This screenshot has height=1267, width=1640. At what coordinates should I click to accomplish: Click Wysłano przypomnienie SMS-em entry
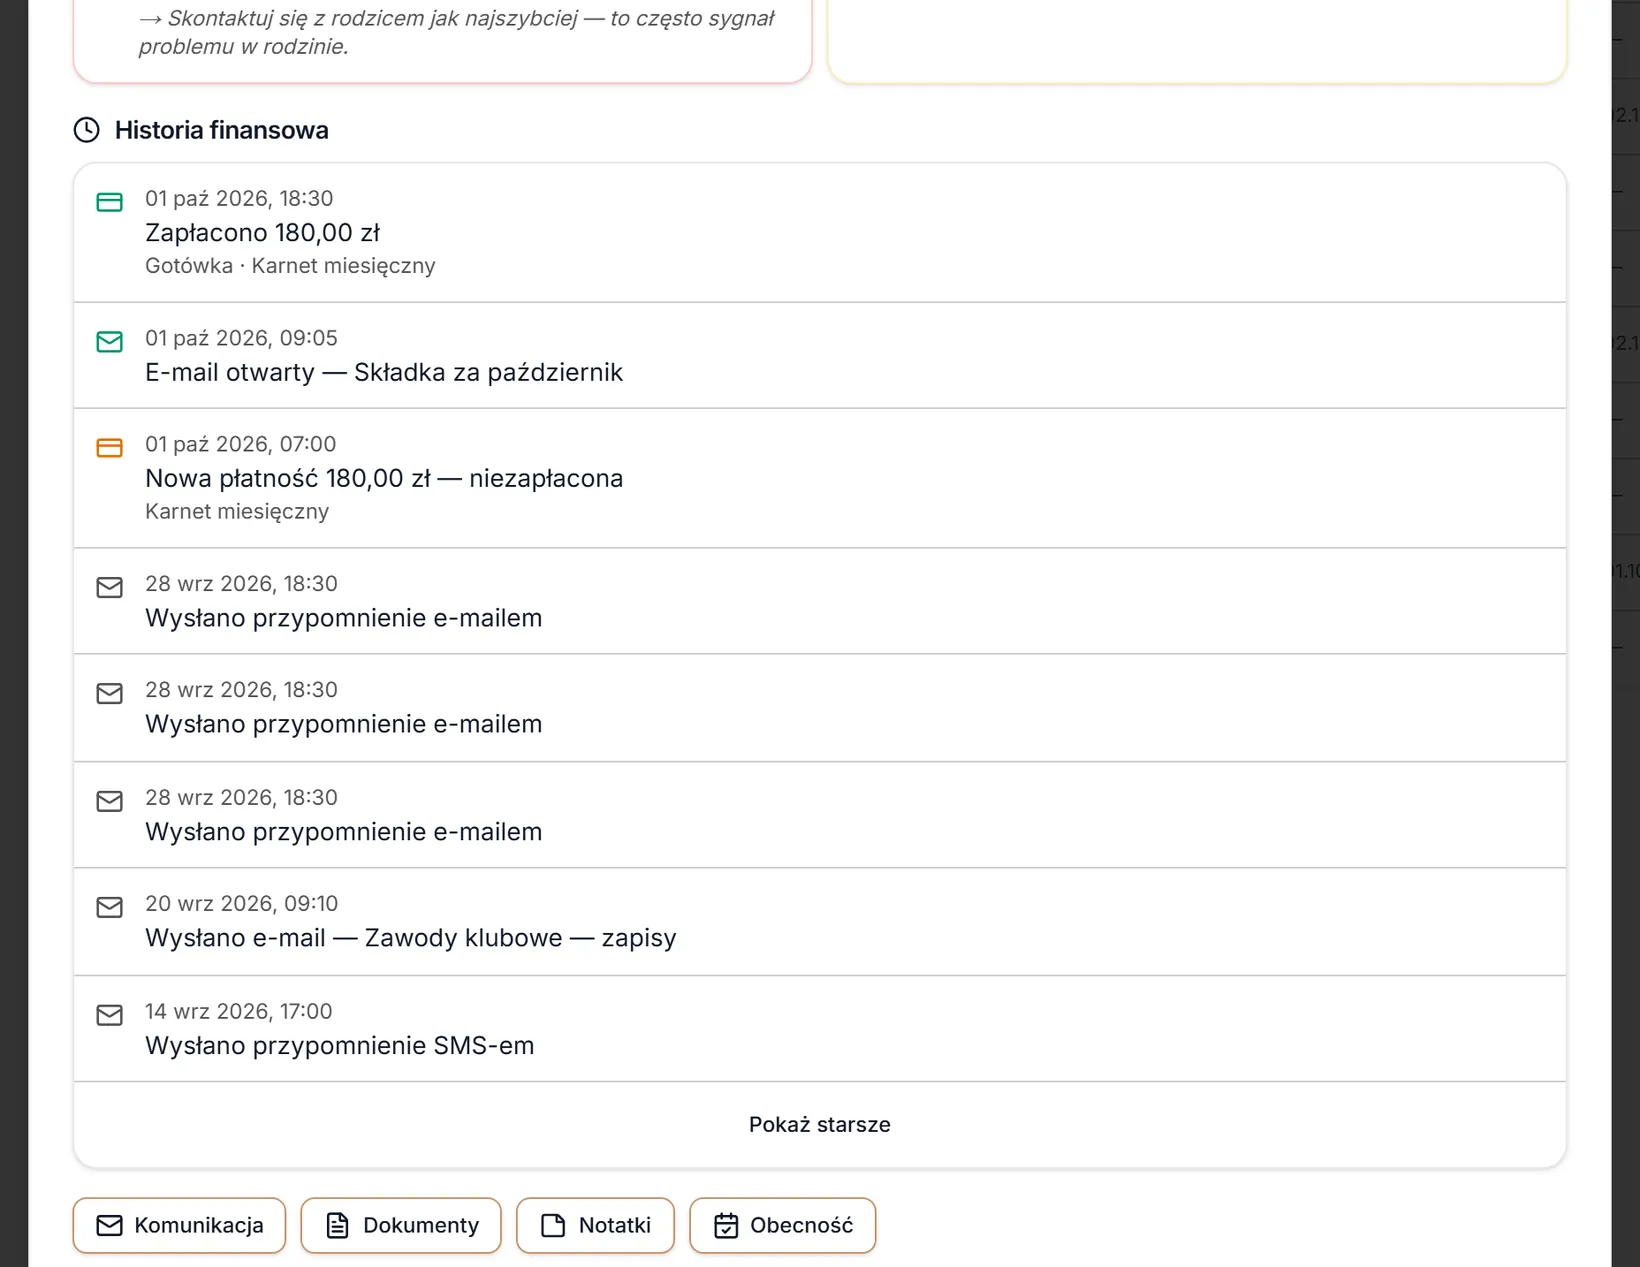point(340,1046)
